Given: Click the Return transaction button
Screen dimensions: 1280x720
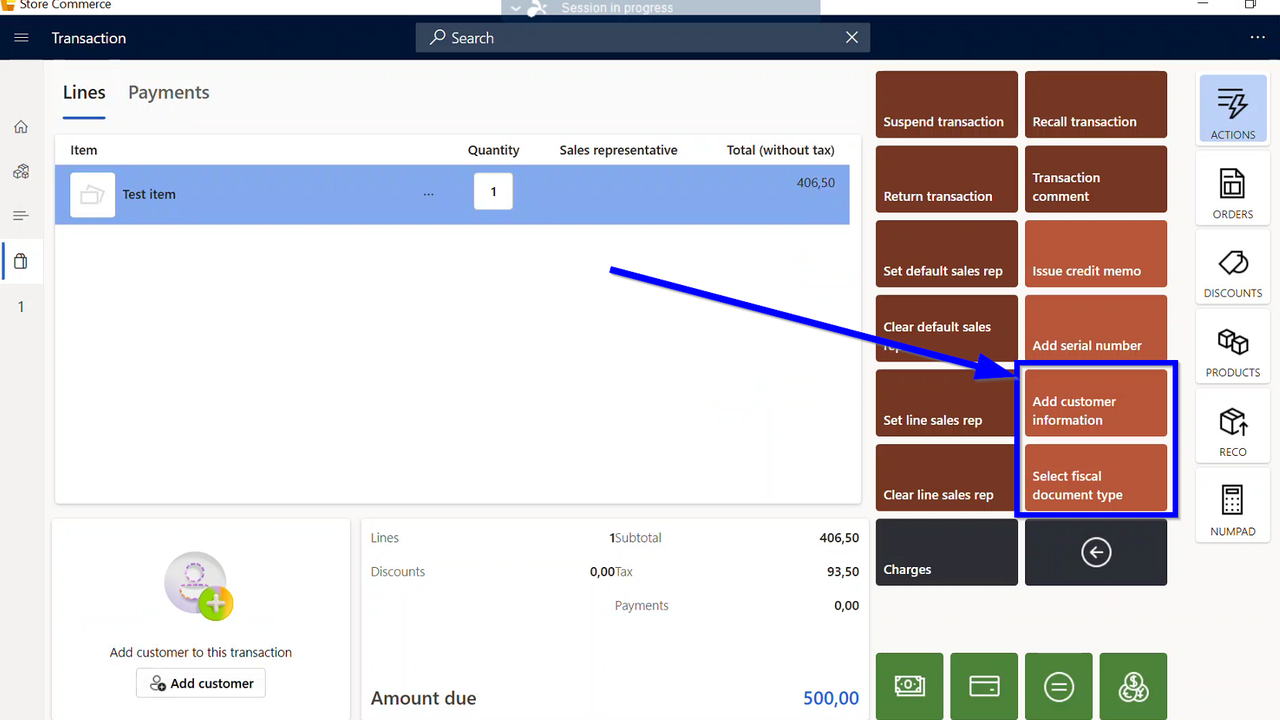Looking at the screenshot, I should [x=947, y=179].
